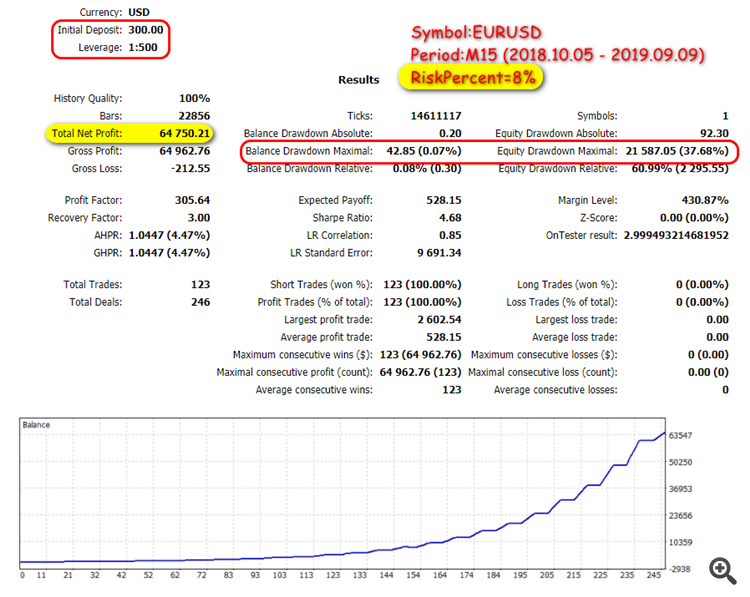Screen dimensions: 750x597
Task: Click the Expected Payoff value 528.15
Action: click(x=444, y=200)
